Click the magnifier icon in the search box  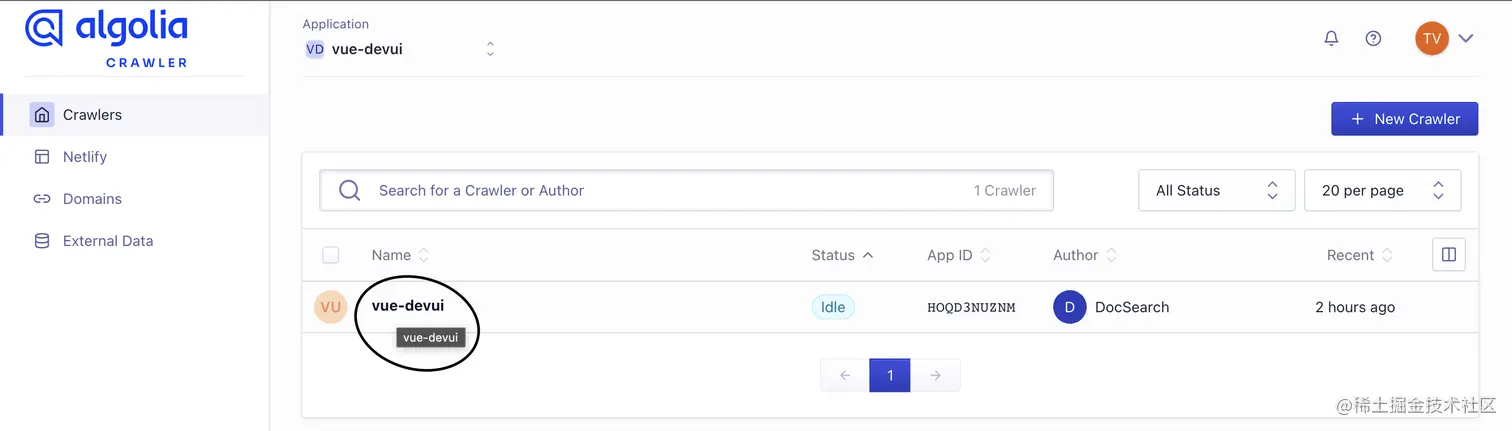point(349,190)
